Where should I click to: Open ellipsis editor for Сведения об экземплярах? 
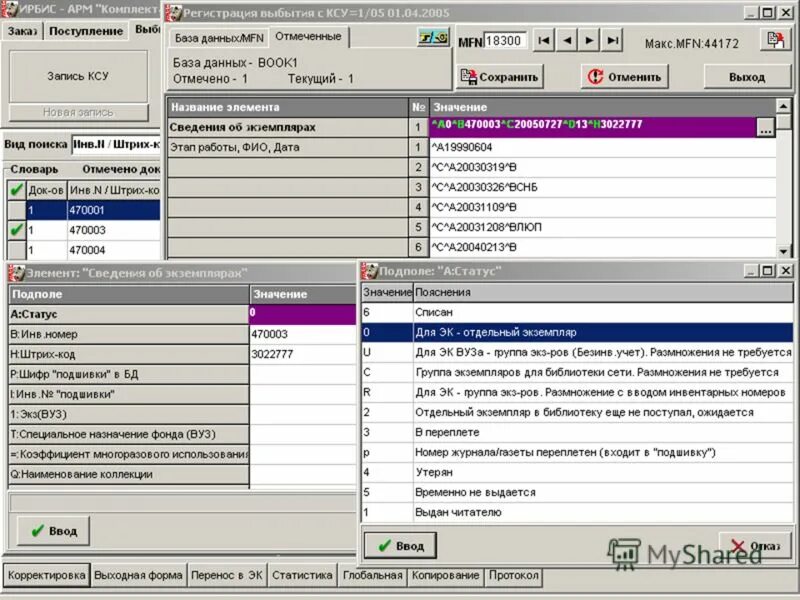click(x=765, y=128)
